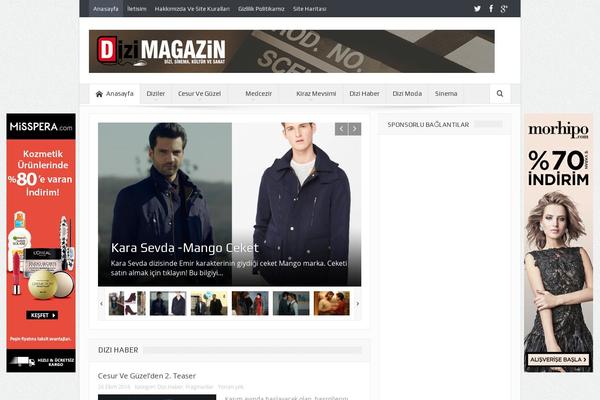The width and height of the screenshot is (600, 400).
Task: Click the DIZI HABER section heading
Action: [118, 350]
